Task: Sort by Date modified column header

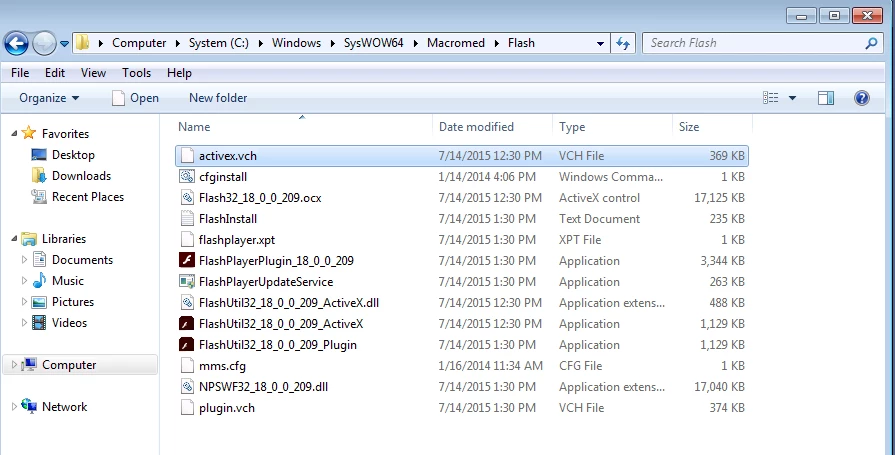Action: [x=476, y=127]
